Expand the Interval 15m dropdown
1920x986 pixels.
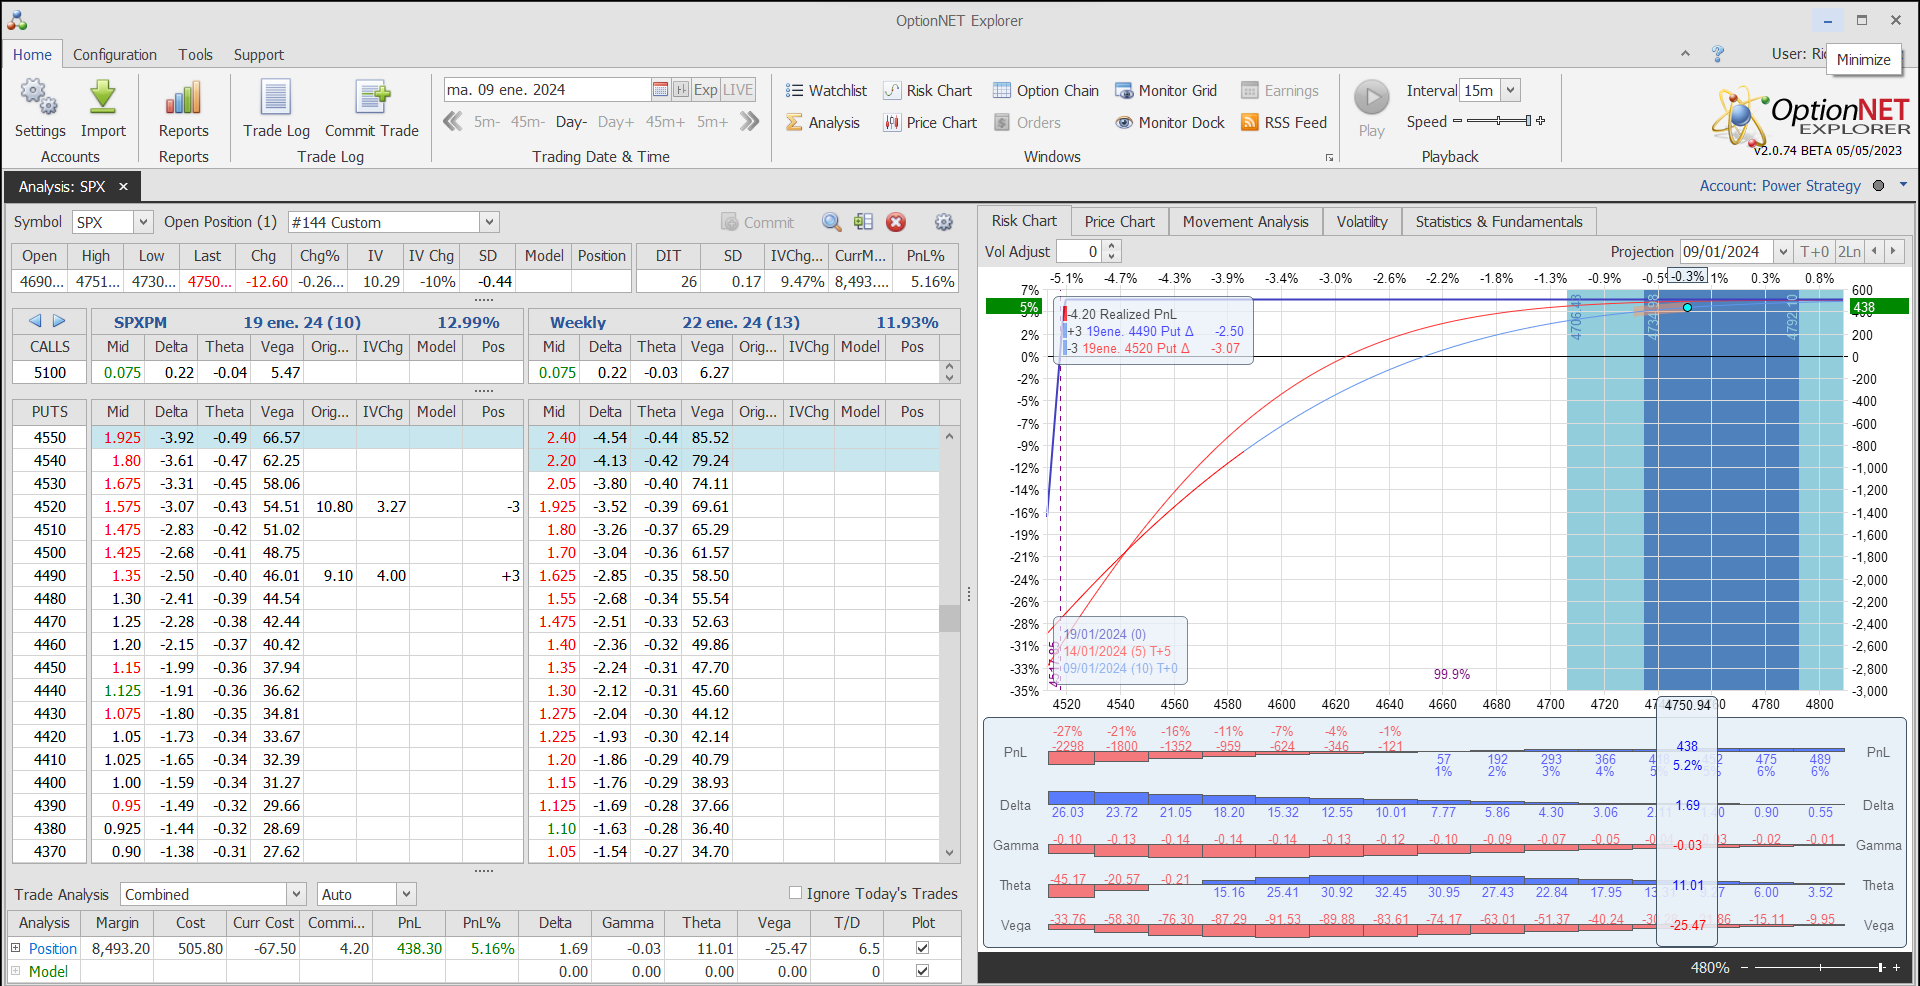[x=1511, y=90]
